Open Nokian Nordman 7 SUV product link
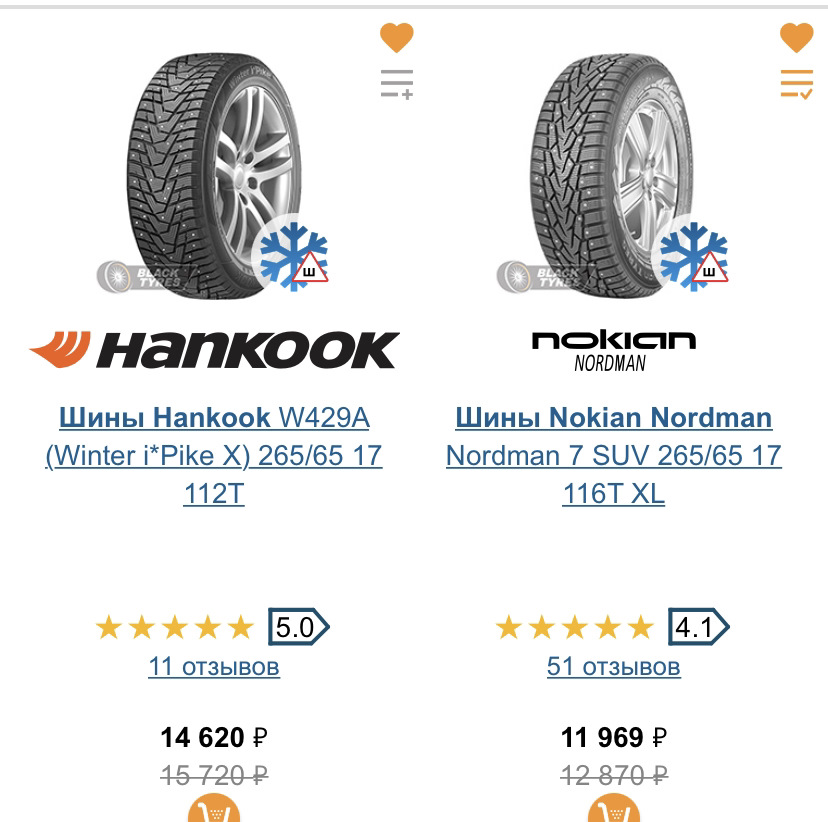This screenshot has width=828, height=822. coord(613,455)
